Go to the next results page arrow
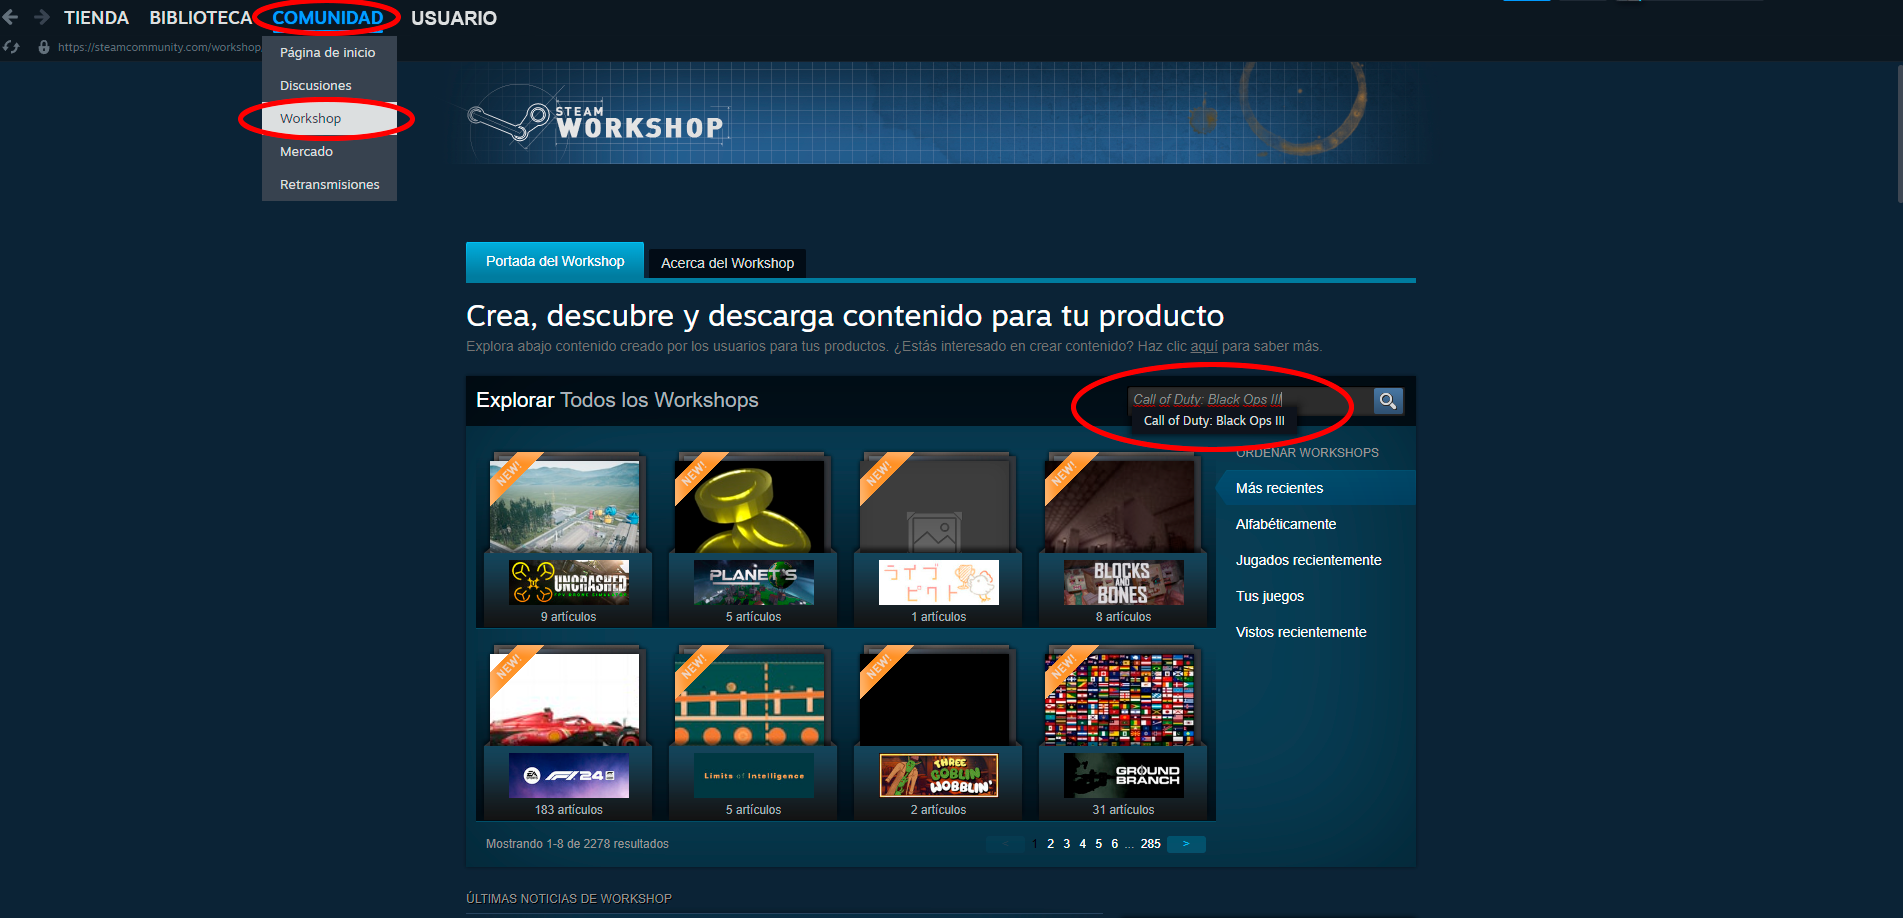The width and height of the screenshot is (1903, 918). point(1186,844)
